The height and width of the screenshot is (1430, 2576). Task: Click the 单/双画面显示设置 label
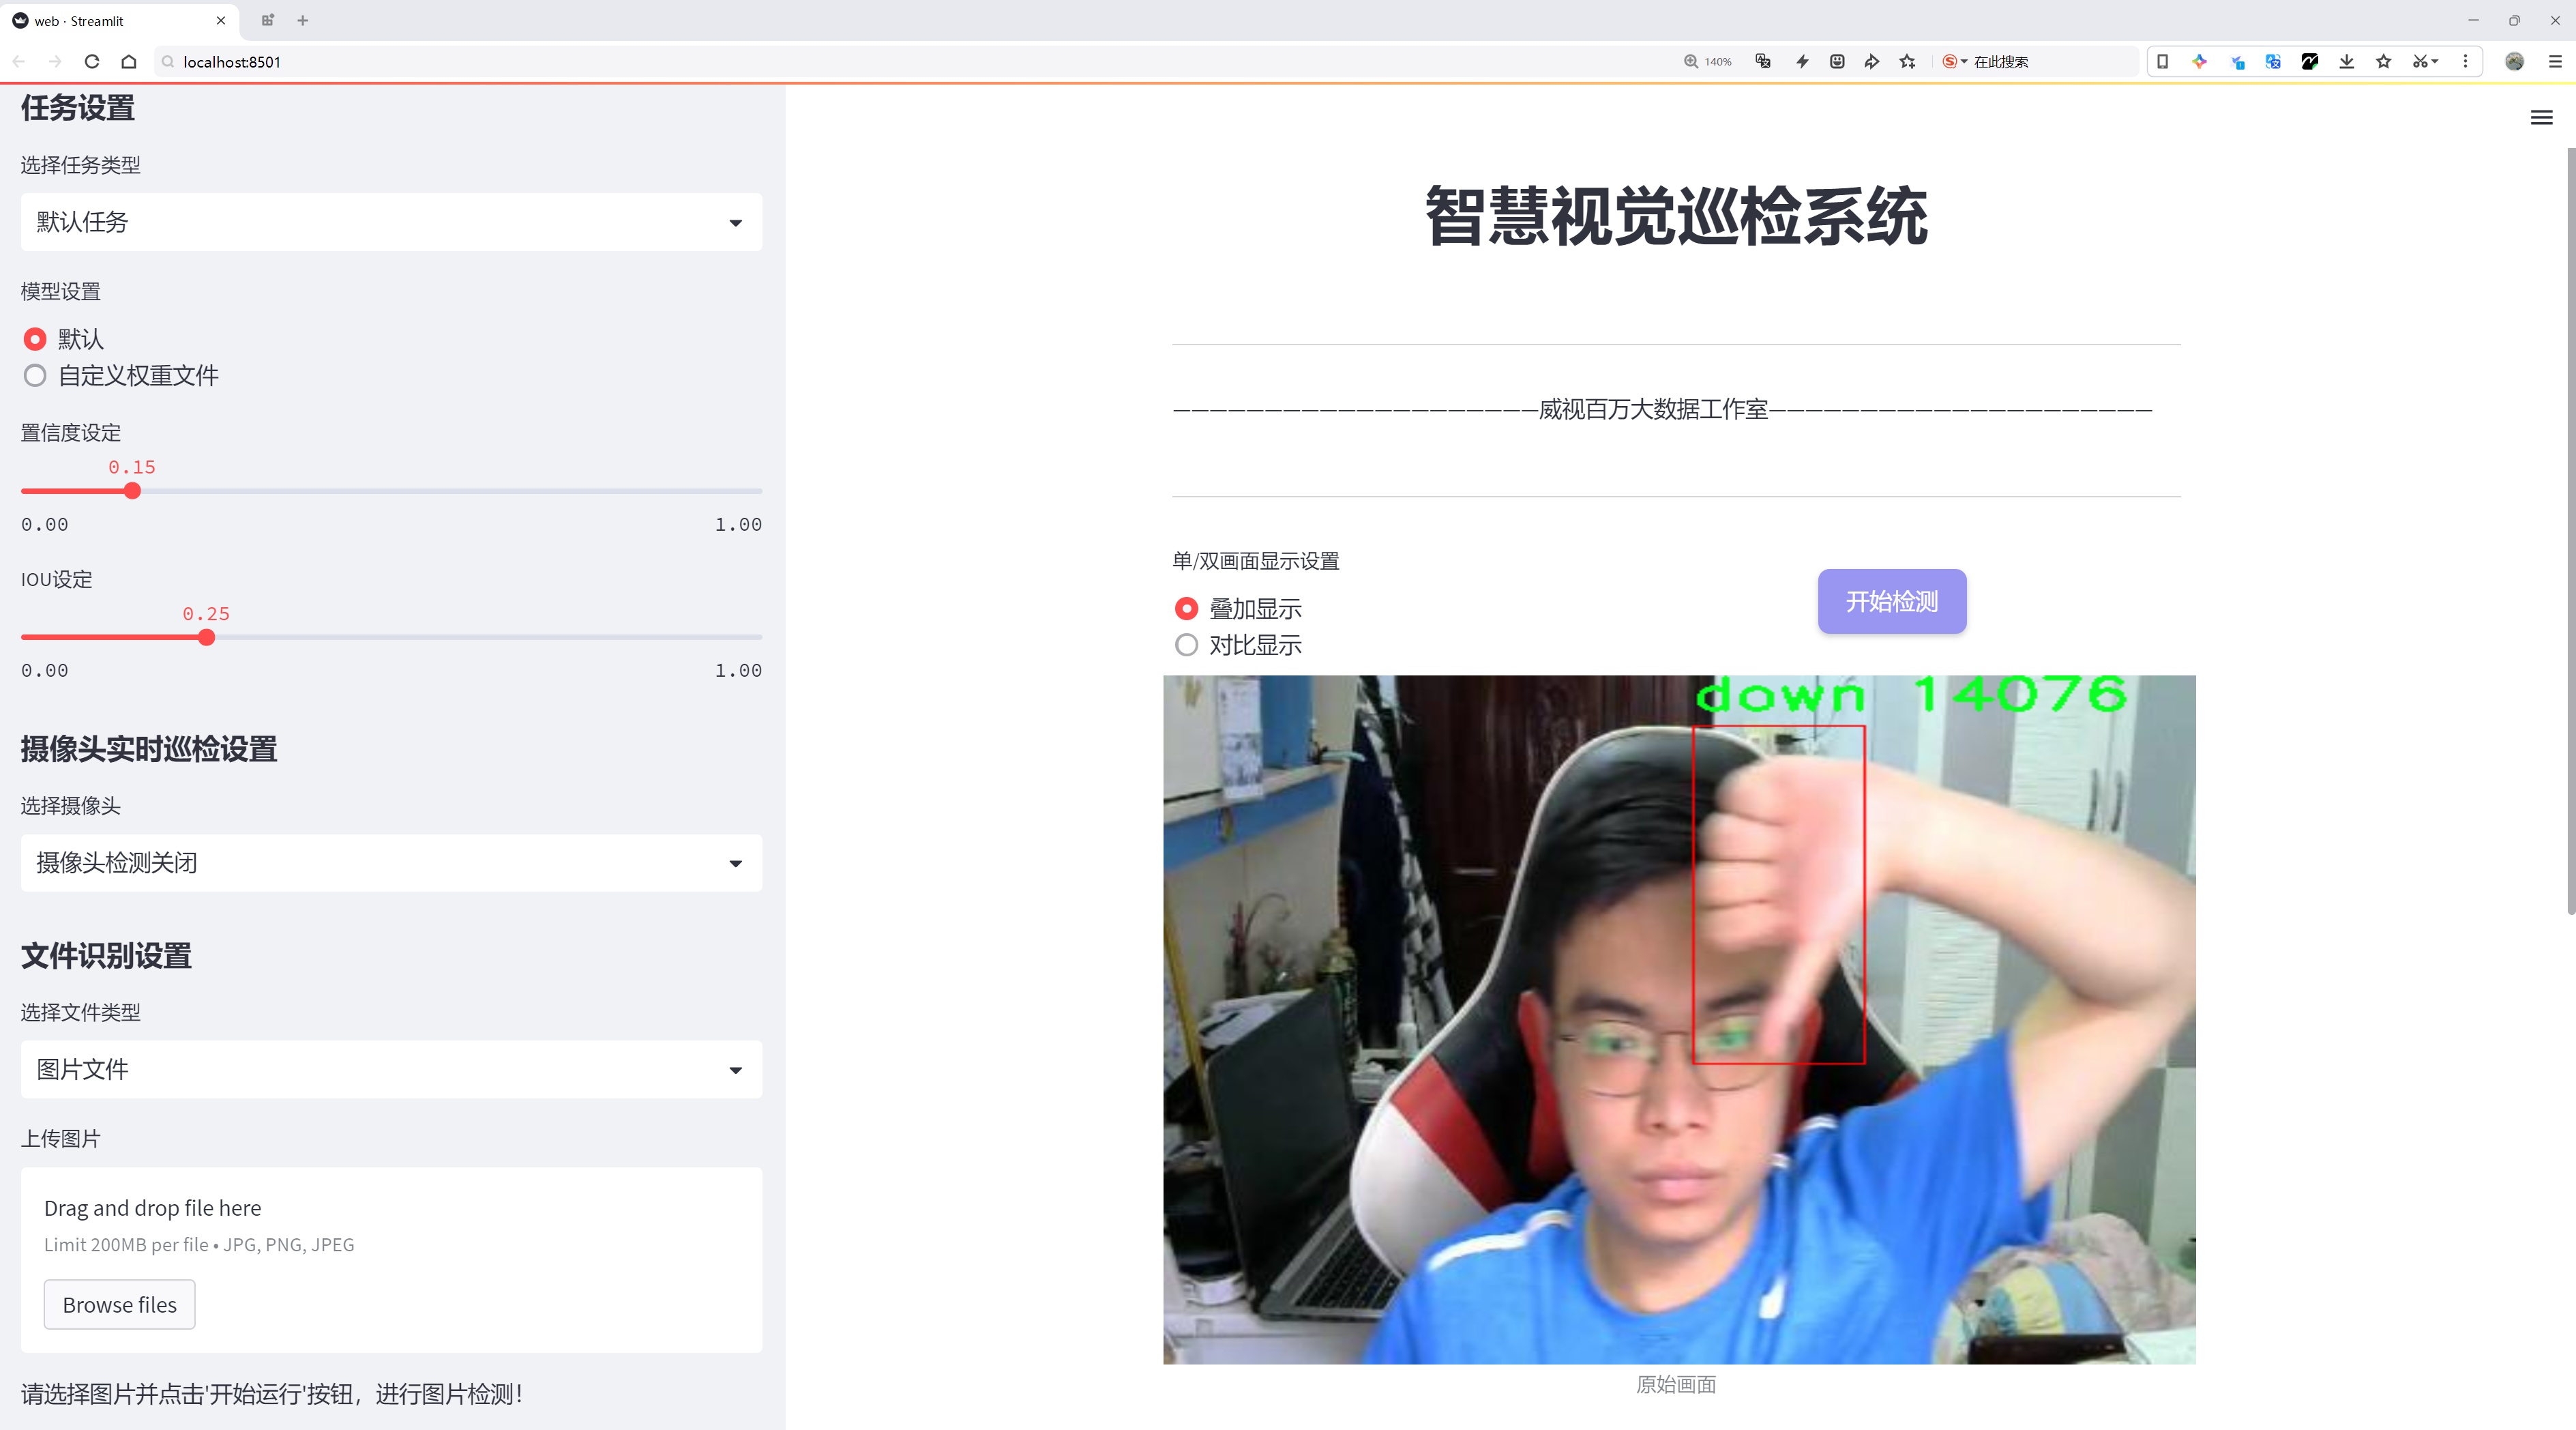tap(1256, 561)
